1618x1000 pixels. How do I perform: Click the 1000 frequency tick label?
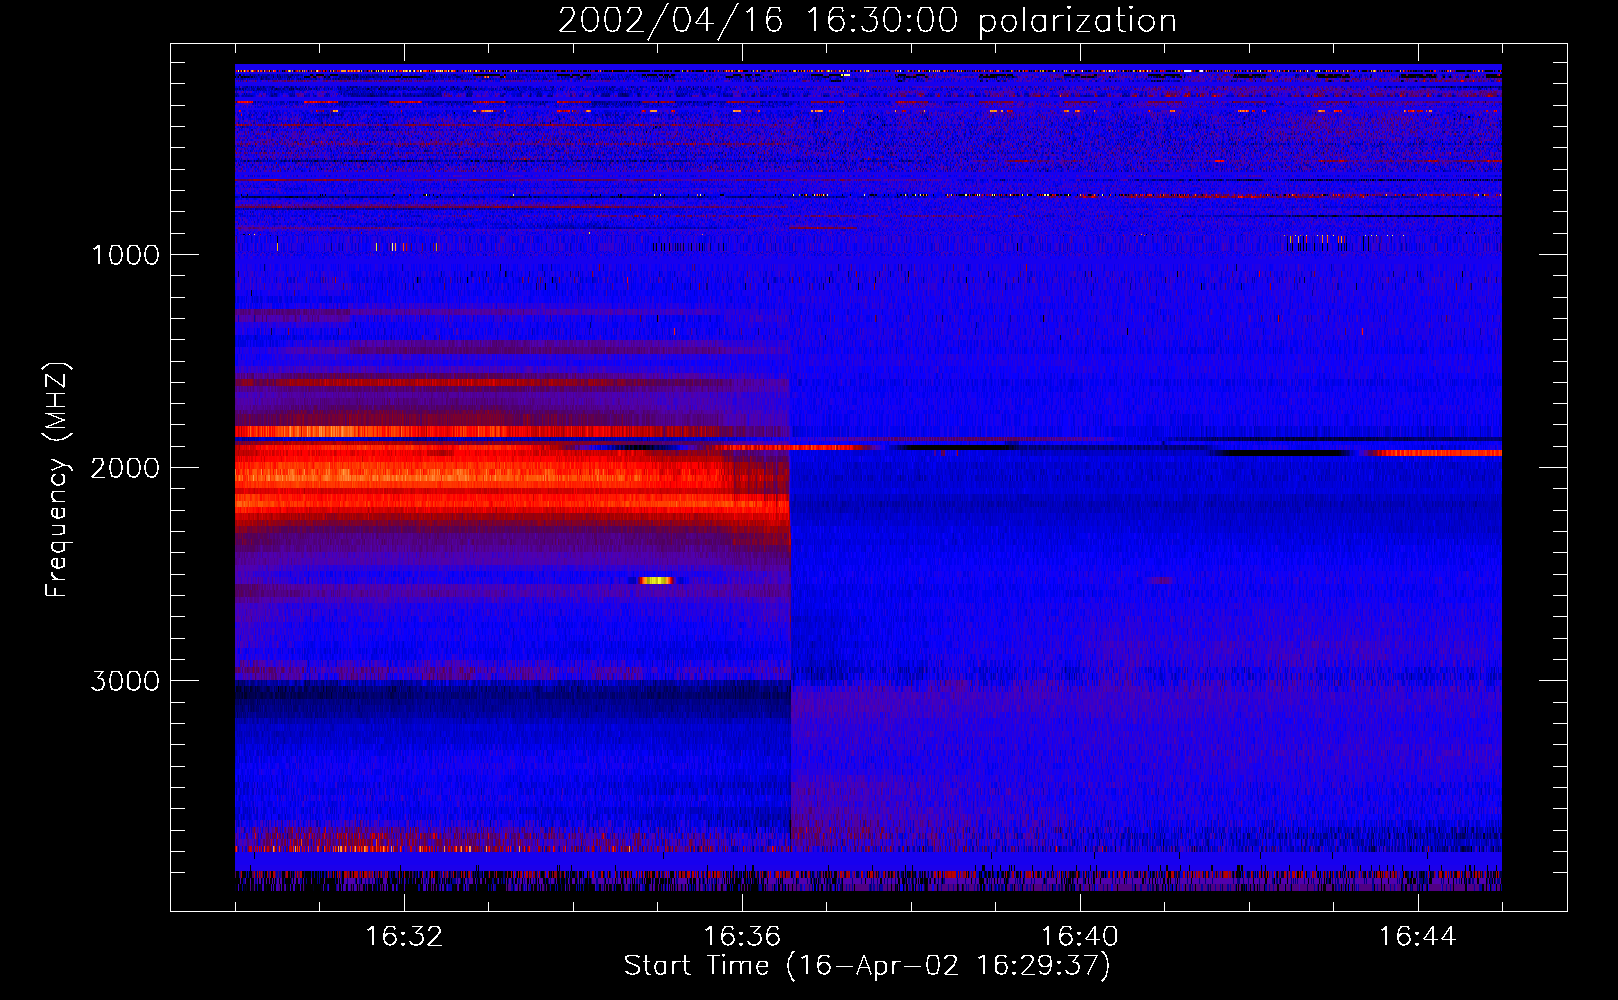tap(125, 255)
